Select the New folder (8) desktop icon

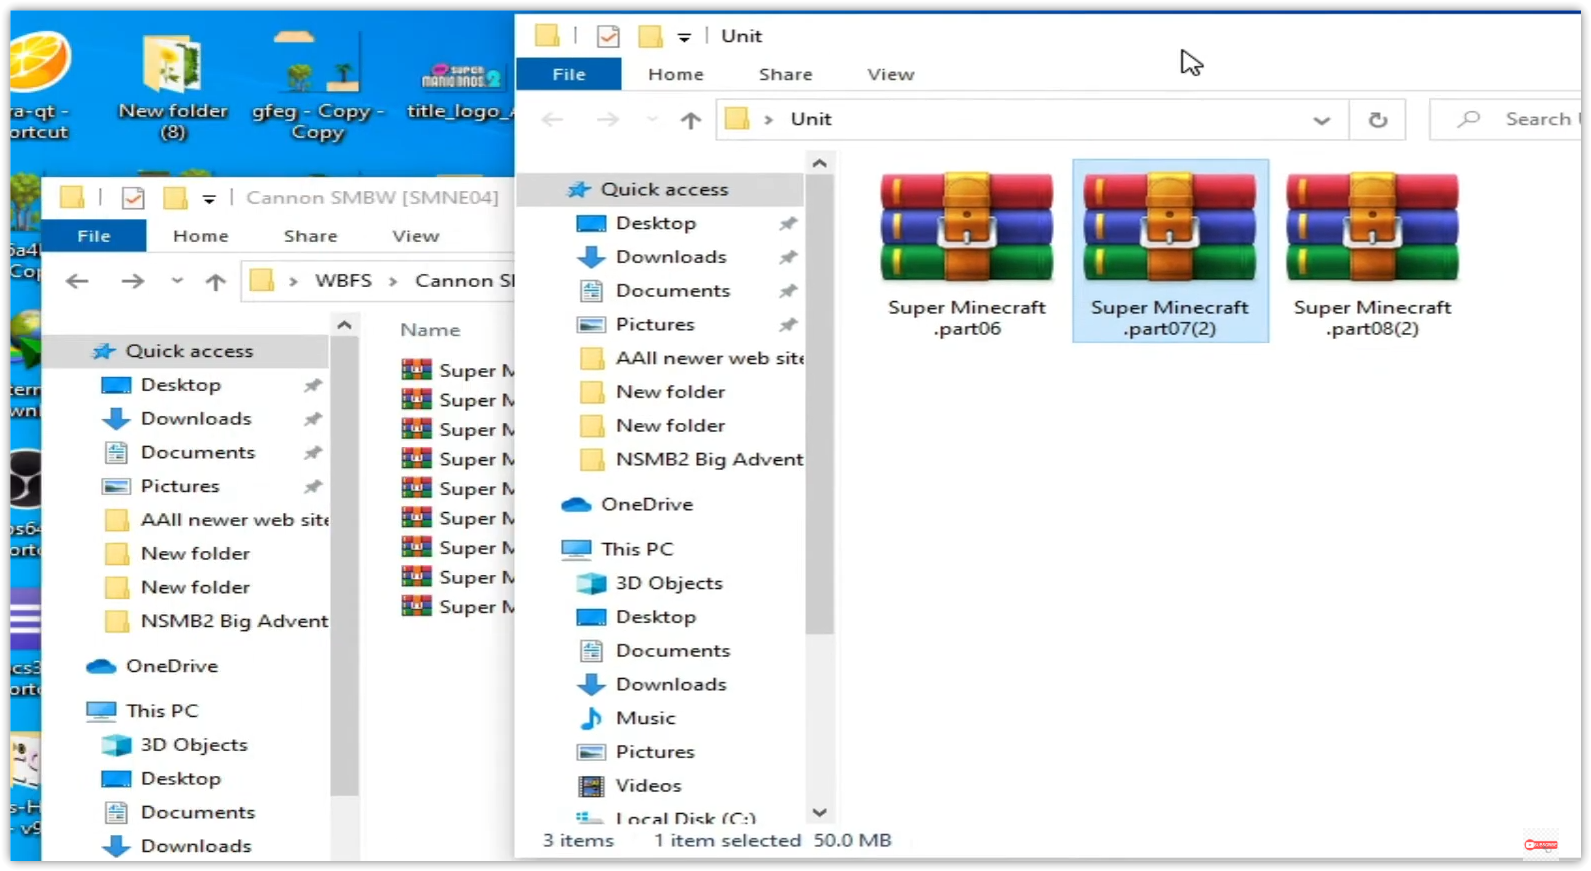click(173, 87)
